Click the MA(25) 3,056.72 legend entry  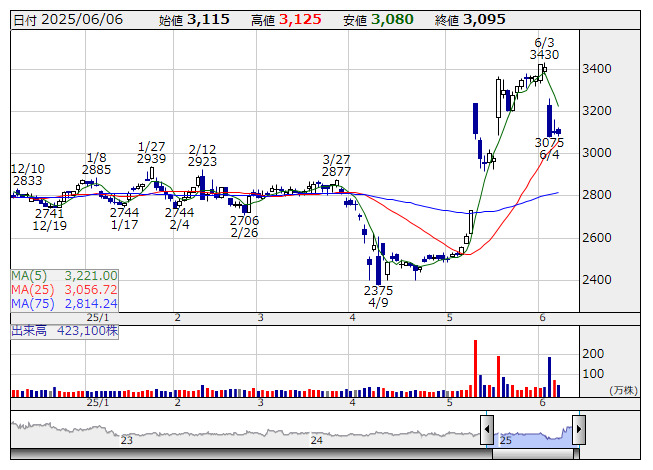(x=64, y=290)
